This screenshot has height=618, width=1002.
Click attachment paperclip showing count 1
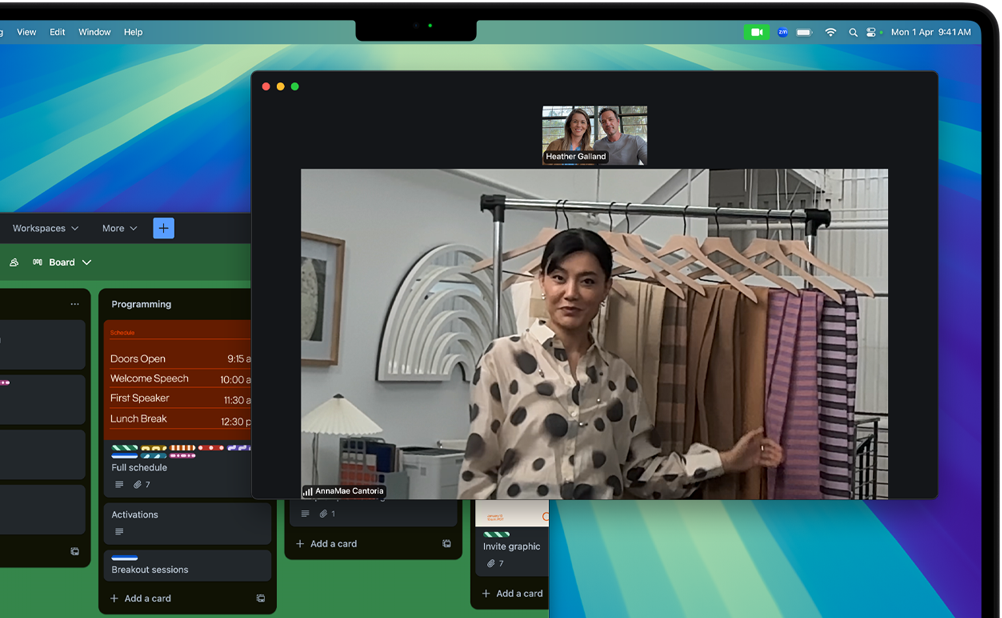click(x=324, y=513)
